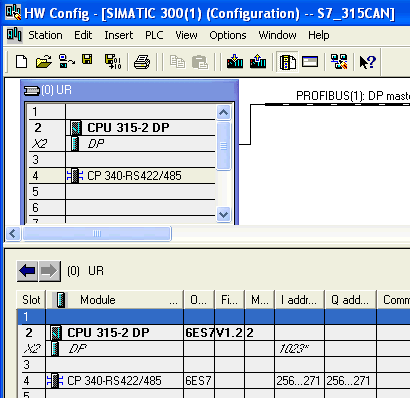Click the Configure Network icon

(339, 62)
